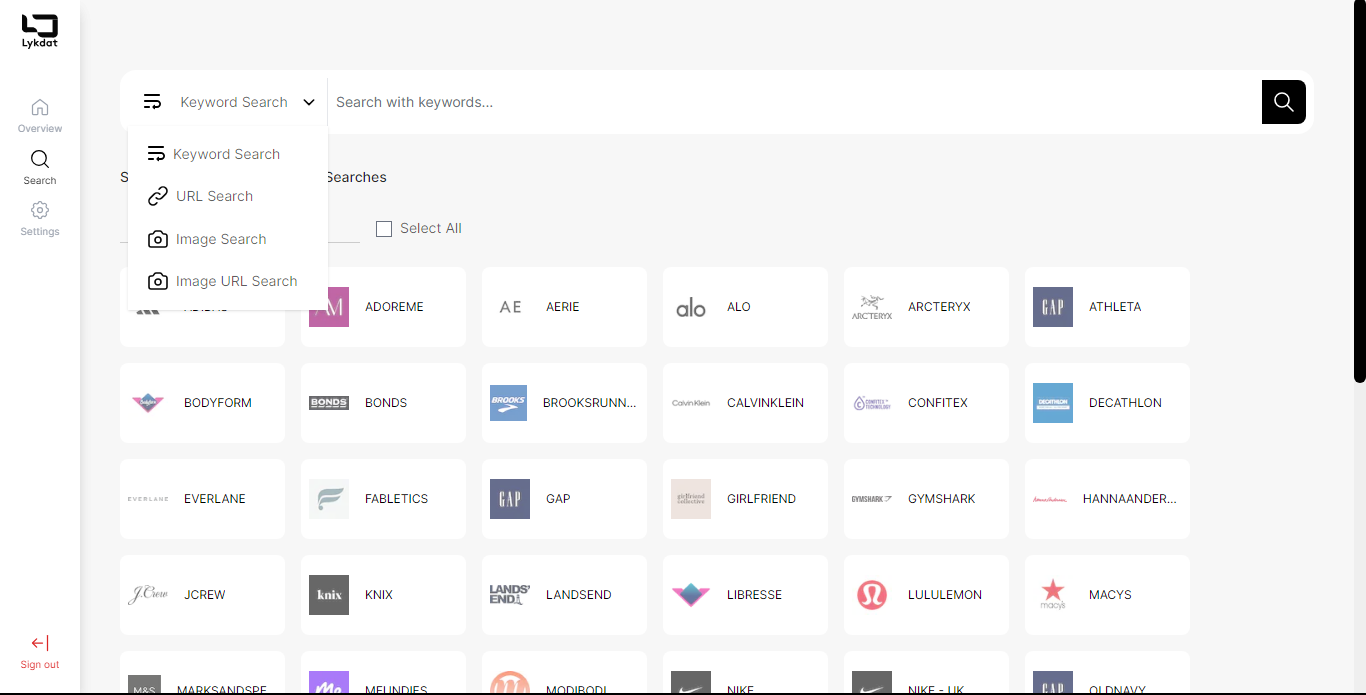Click the Confitex logo icon
This screenshot has height=695, width=1366.
coord(872,403)
